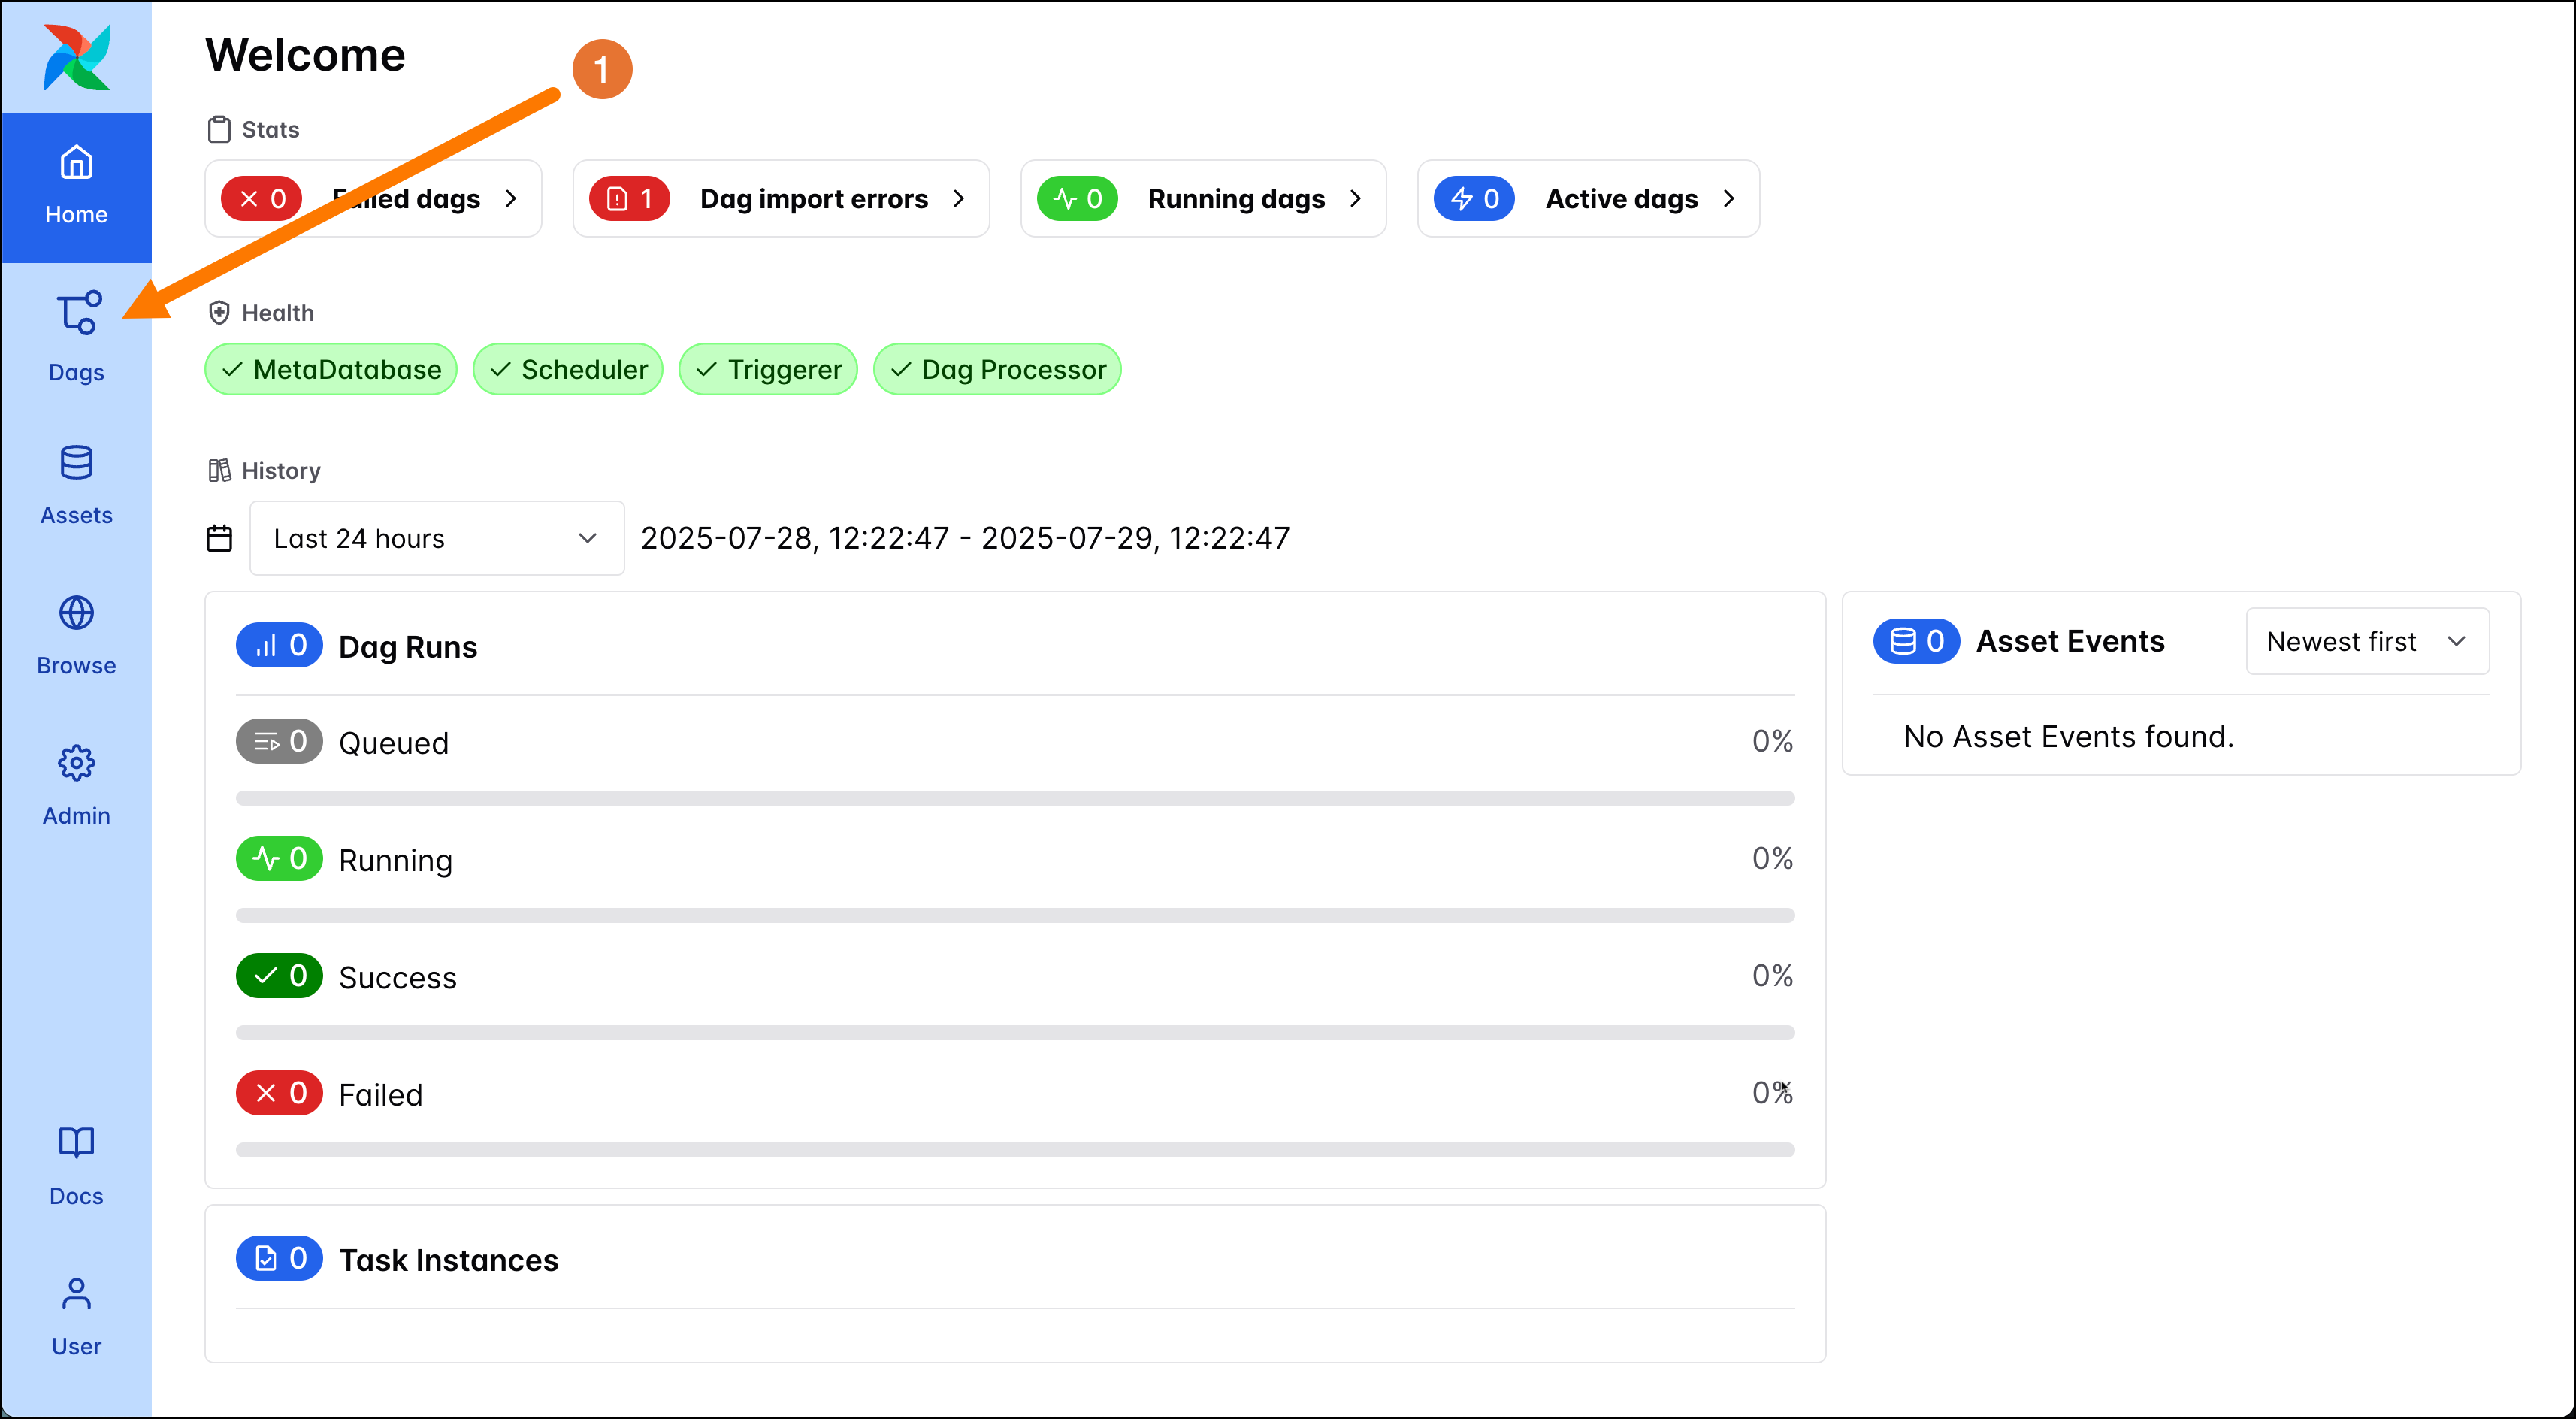Click the Failed dags chevron arrow

tap(511, 199)
